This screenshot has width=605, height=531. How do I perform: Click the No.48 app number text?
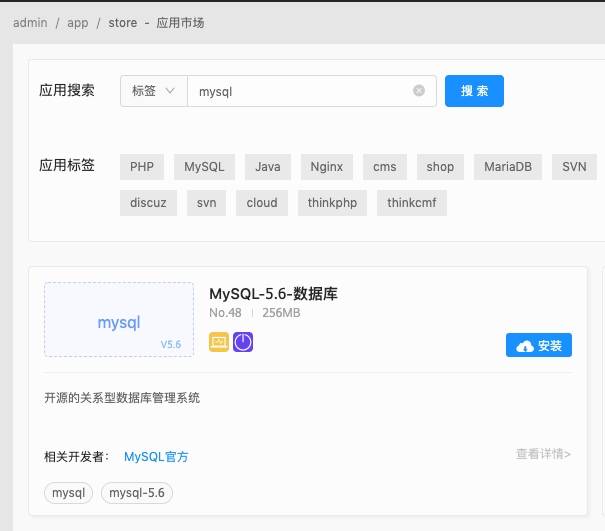[225, 313]
